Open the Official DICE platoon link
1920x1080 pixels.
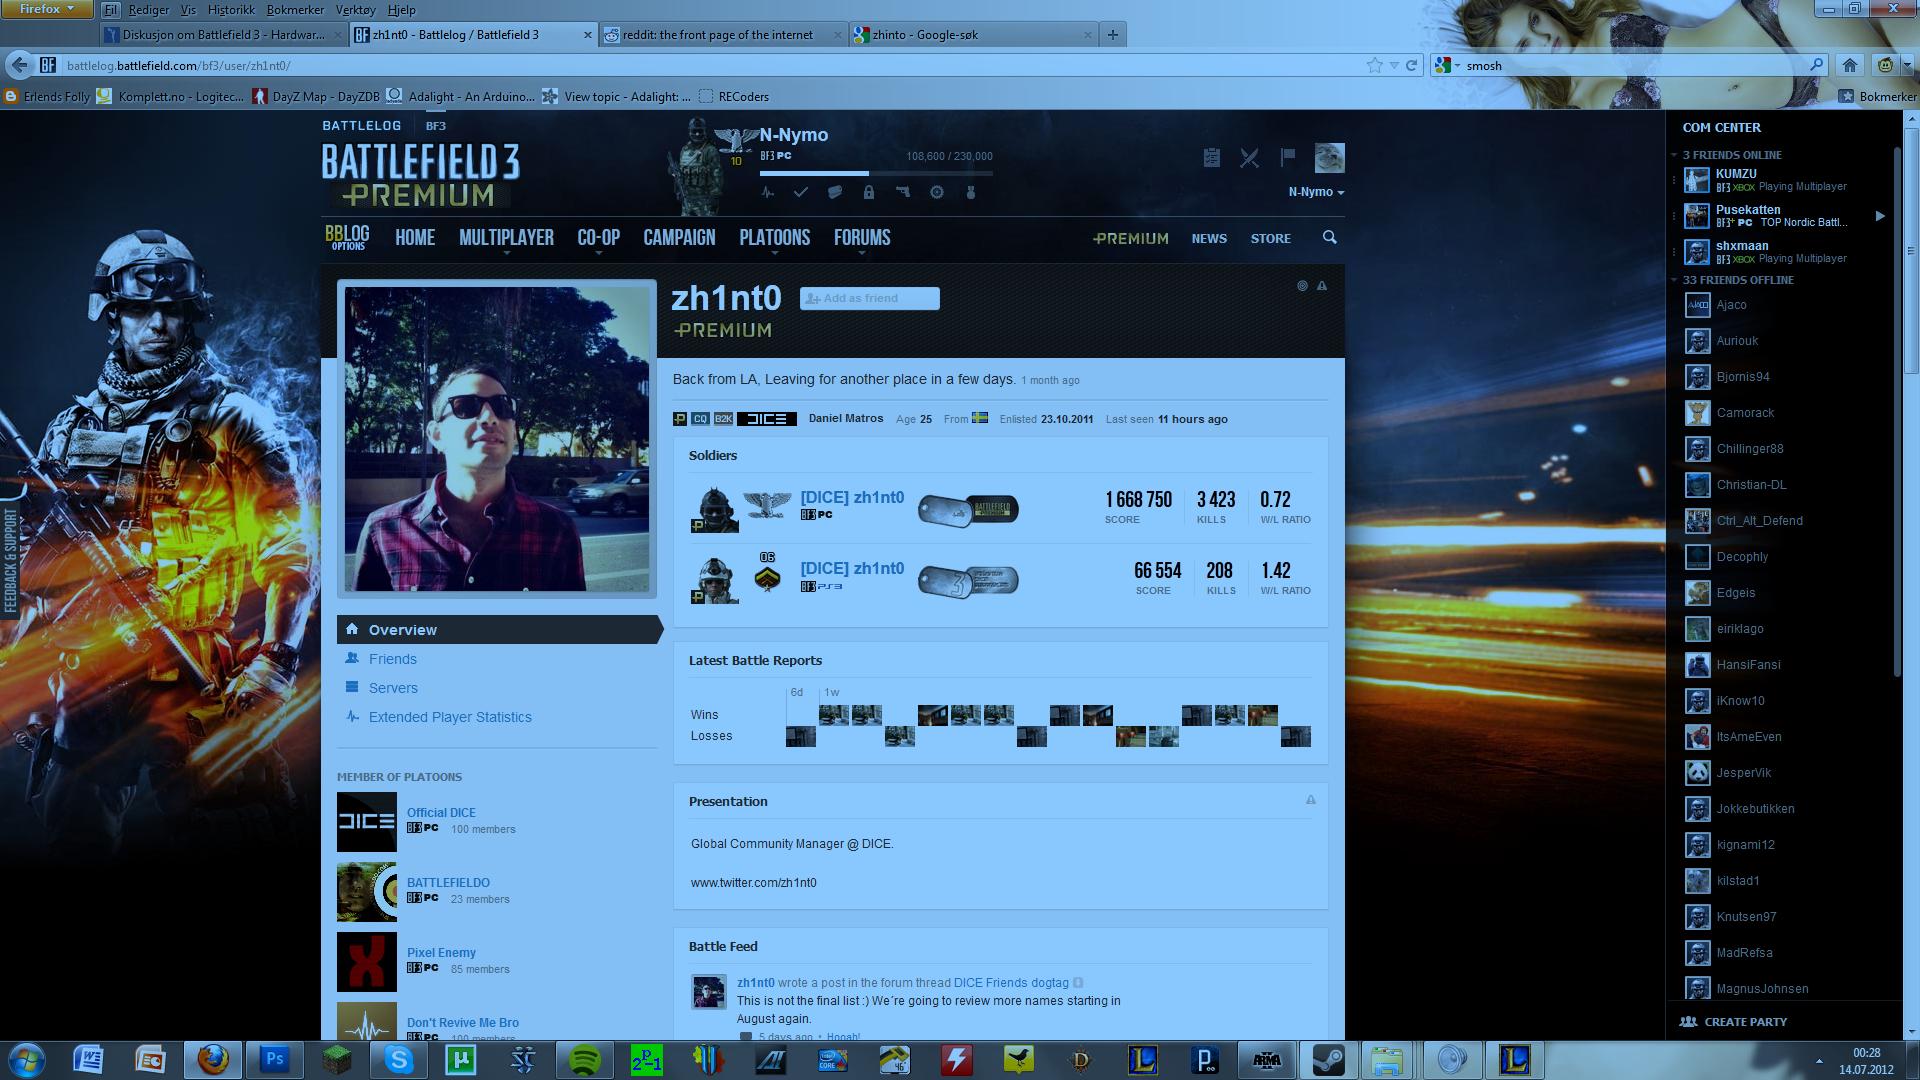pyautogui.click(x=441, y=812)
